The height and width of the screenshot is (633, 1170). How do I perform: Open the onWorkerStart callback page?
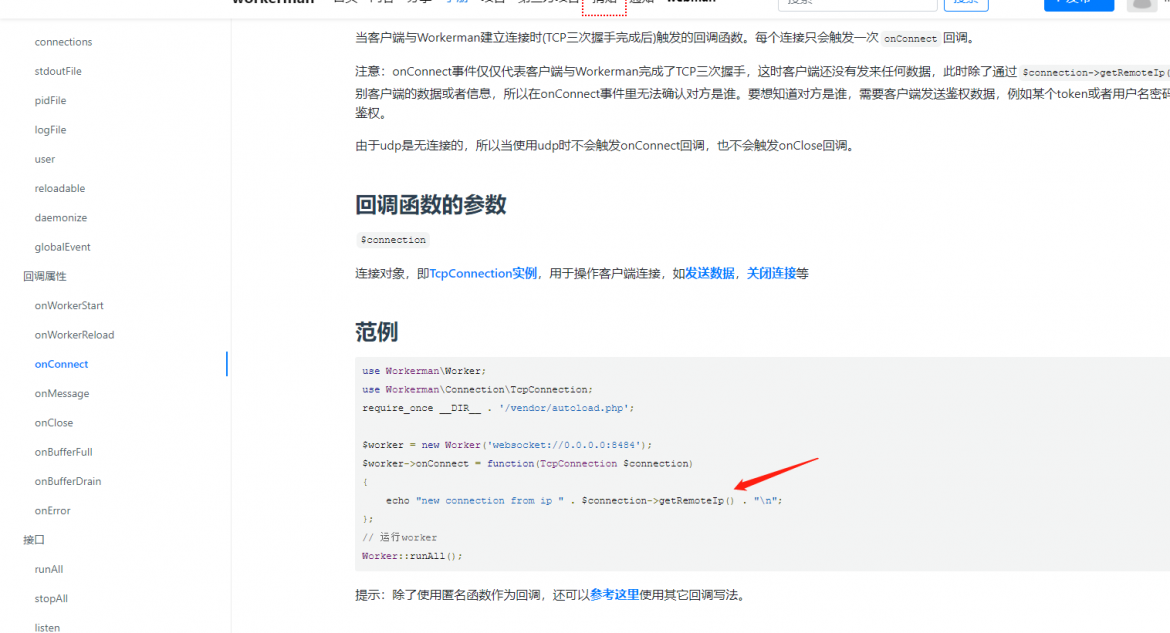point(69,305)
